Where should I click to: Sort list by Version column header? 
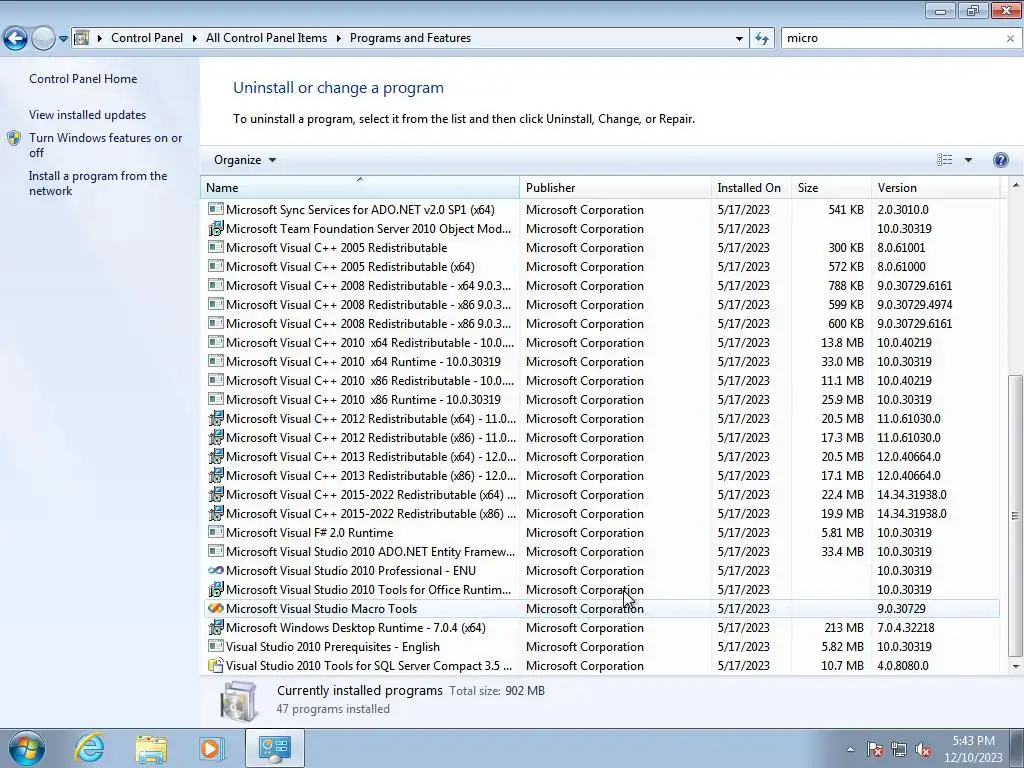pyautogui.click(x=935, y=187)
